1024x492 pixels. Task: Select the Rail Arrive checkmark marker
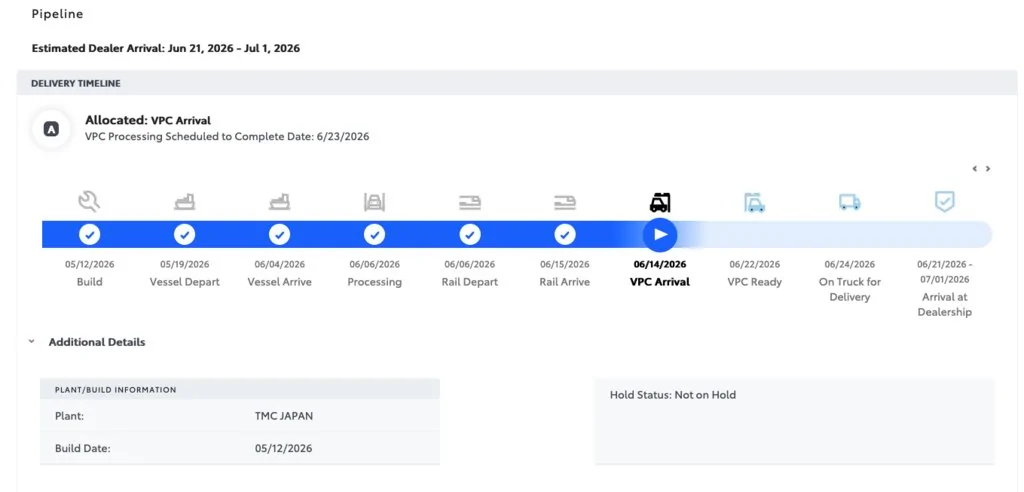565,234
